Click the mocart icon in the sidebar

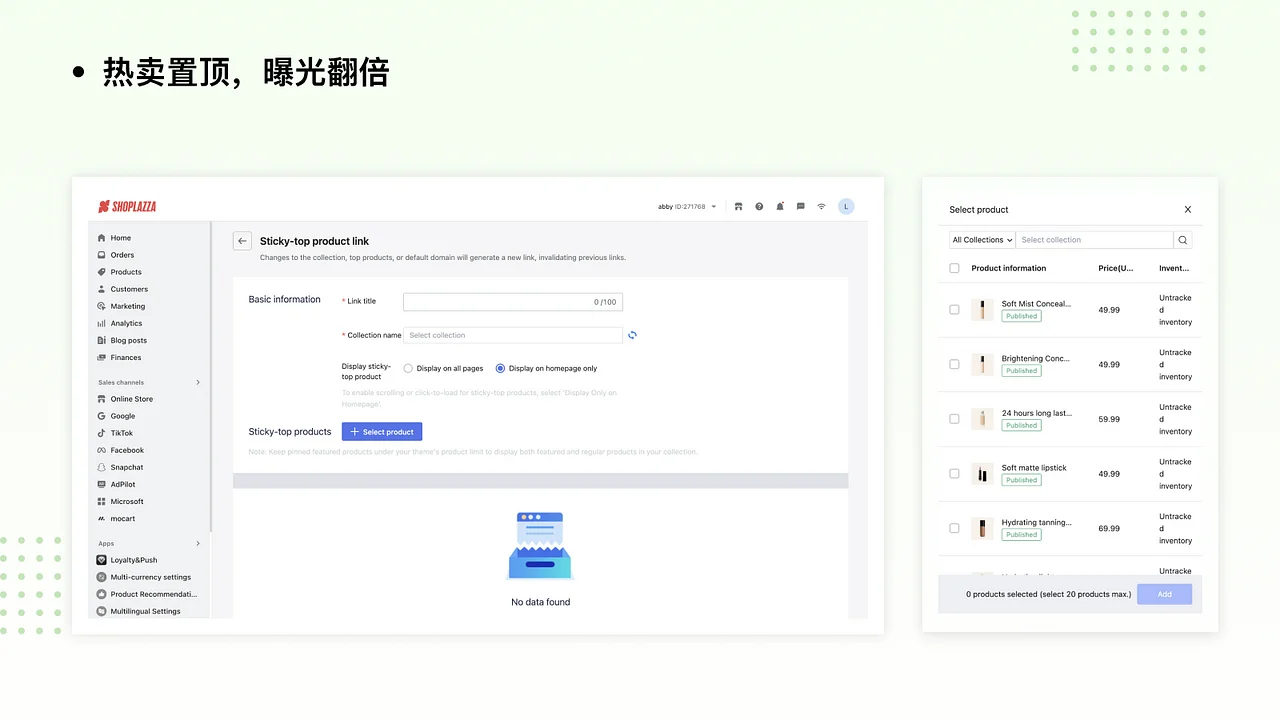point(102,518)
